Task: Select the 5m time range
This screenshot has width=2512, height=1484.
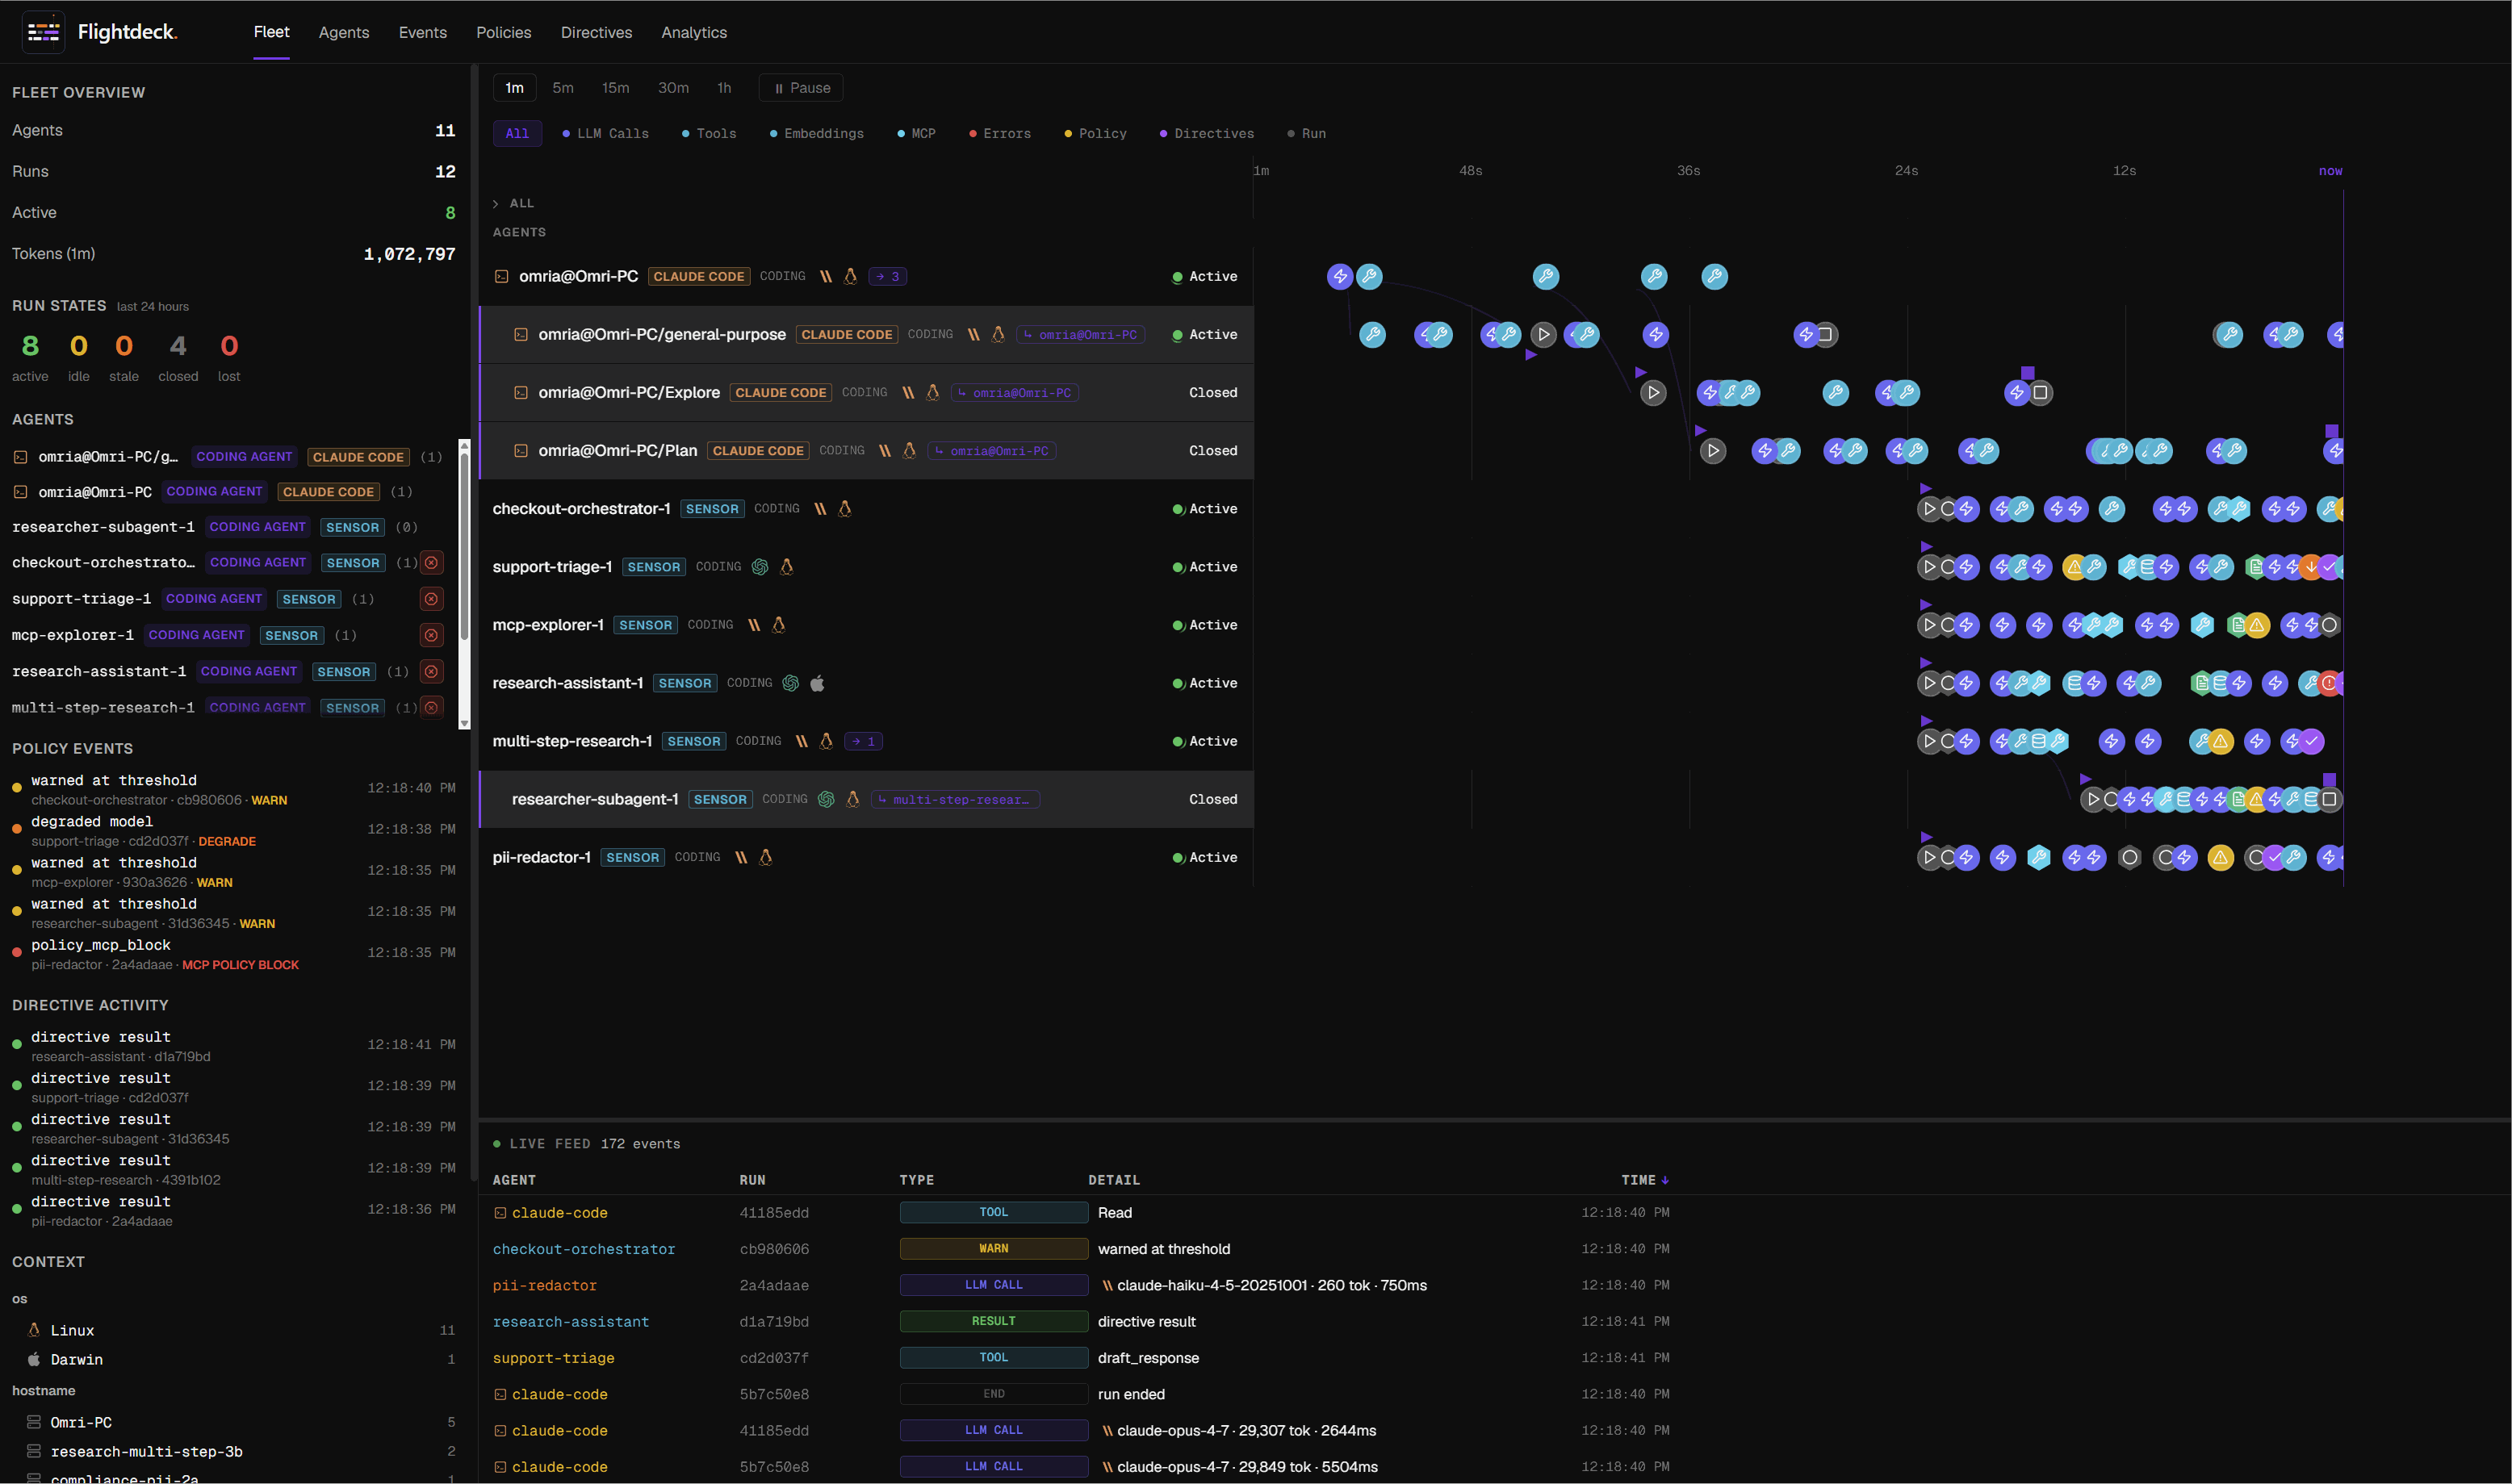Action: (563, 88)
